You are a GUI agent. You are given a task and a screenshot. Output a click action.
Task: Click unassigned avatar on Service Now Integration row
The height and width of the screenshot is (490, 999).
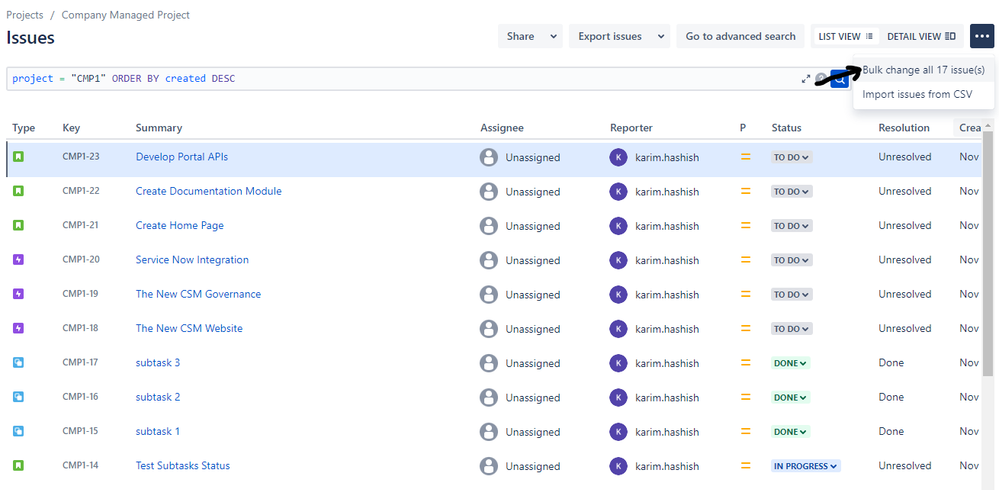489,261
